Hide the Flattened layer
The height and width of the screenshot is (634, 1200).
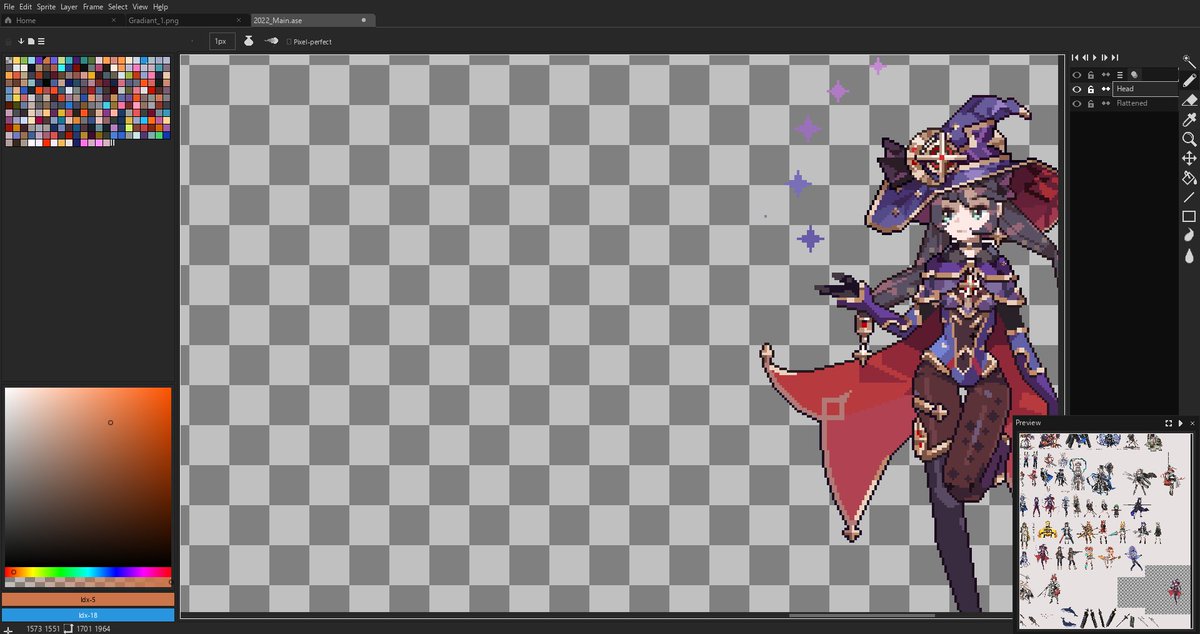coord(1077,103)
